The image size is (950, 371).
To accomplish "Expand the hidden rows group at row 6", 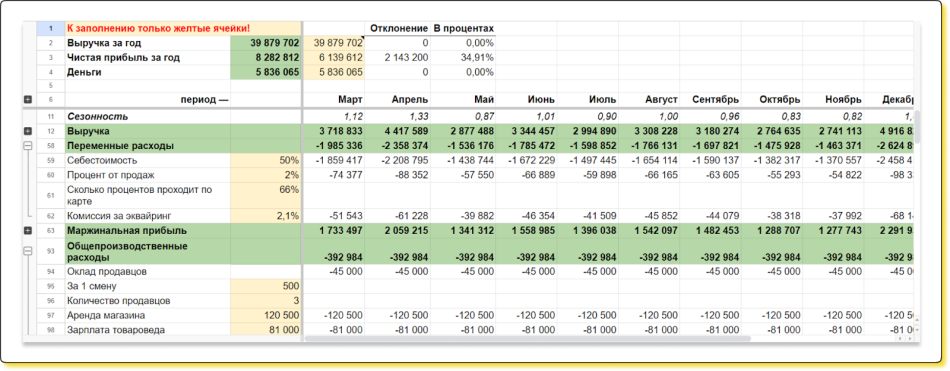I will (x=28, y=99).
